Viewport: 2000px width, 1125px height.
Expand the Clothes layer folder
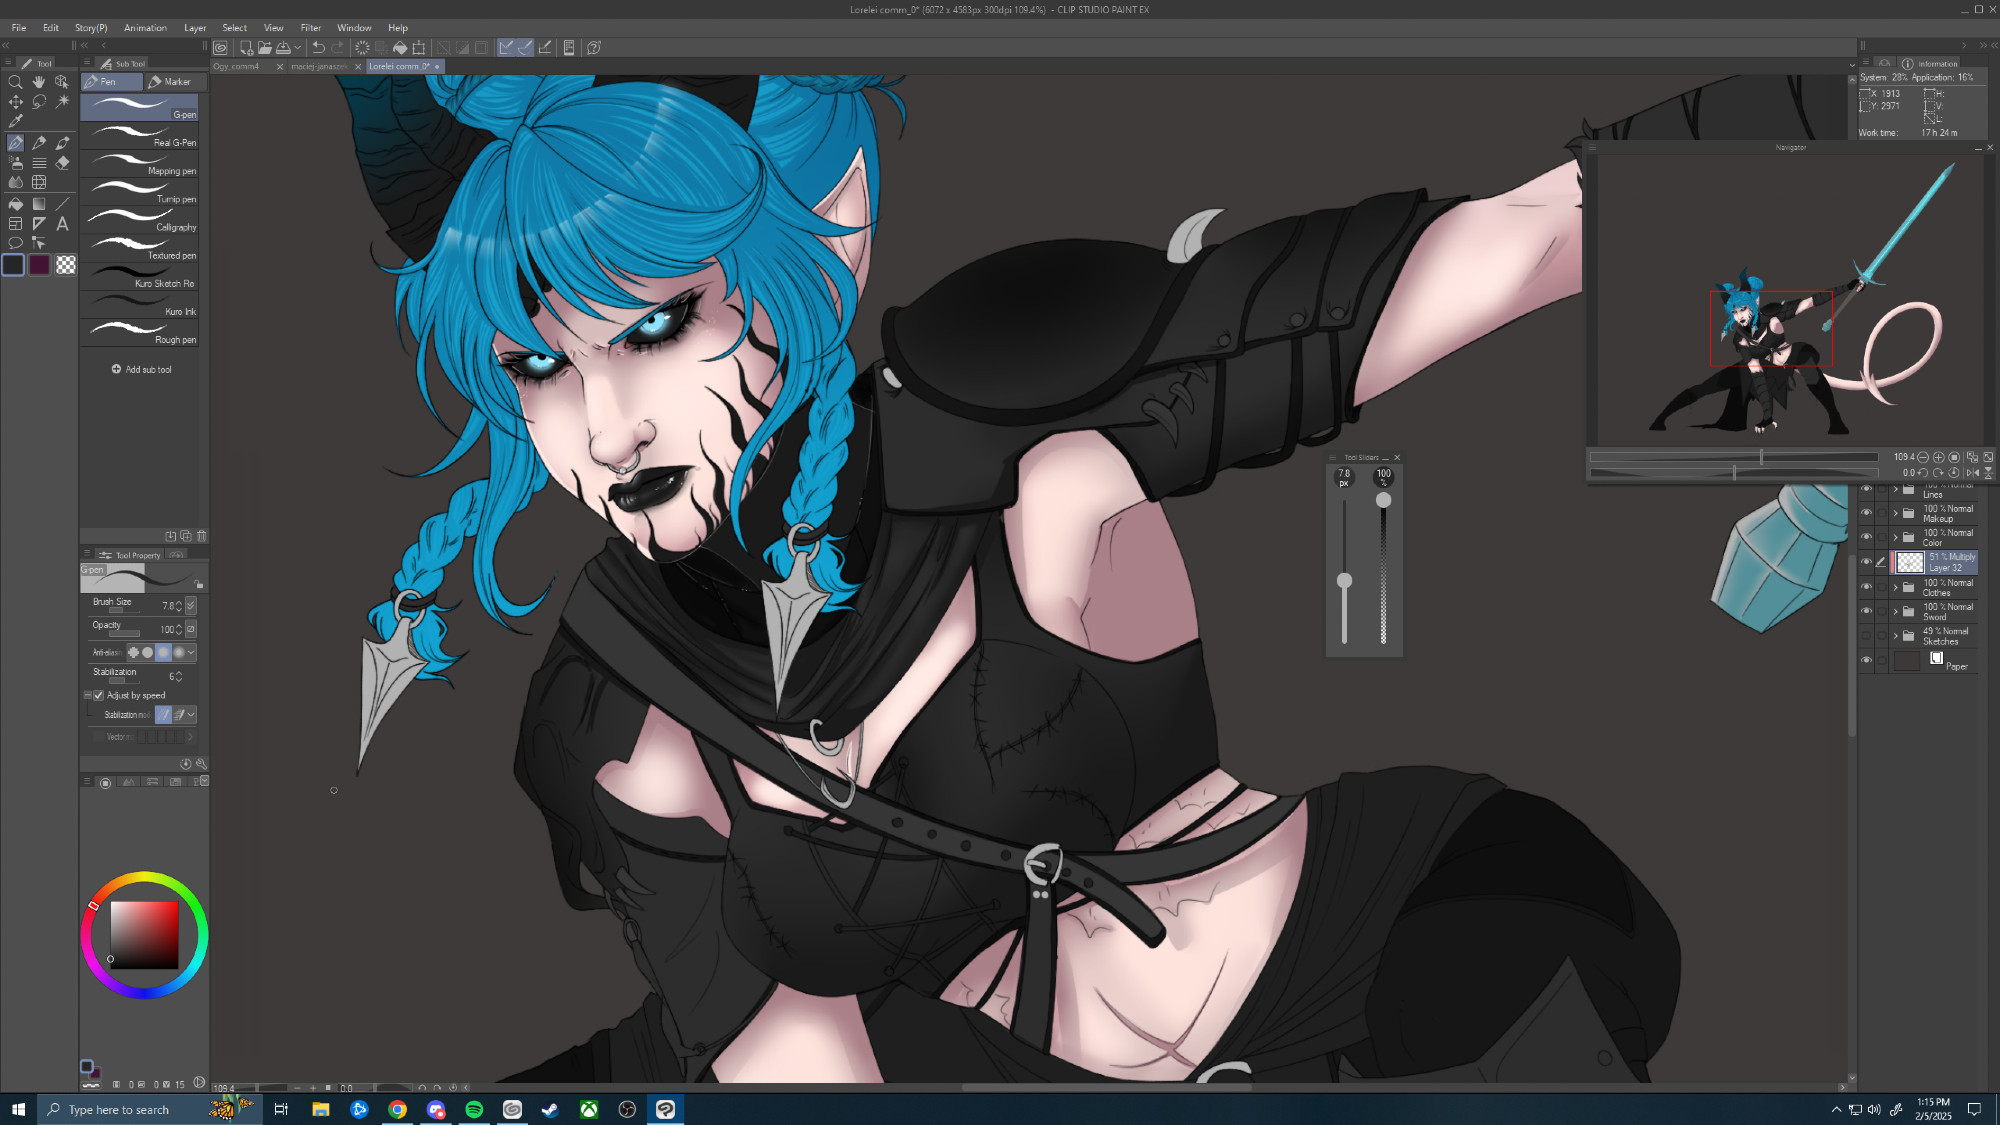tap(1895, 587)
